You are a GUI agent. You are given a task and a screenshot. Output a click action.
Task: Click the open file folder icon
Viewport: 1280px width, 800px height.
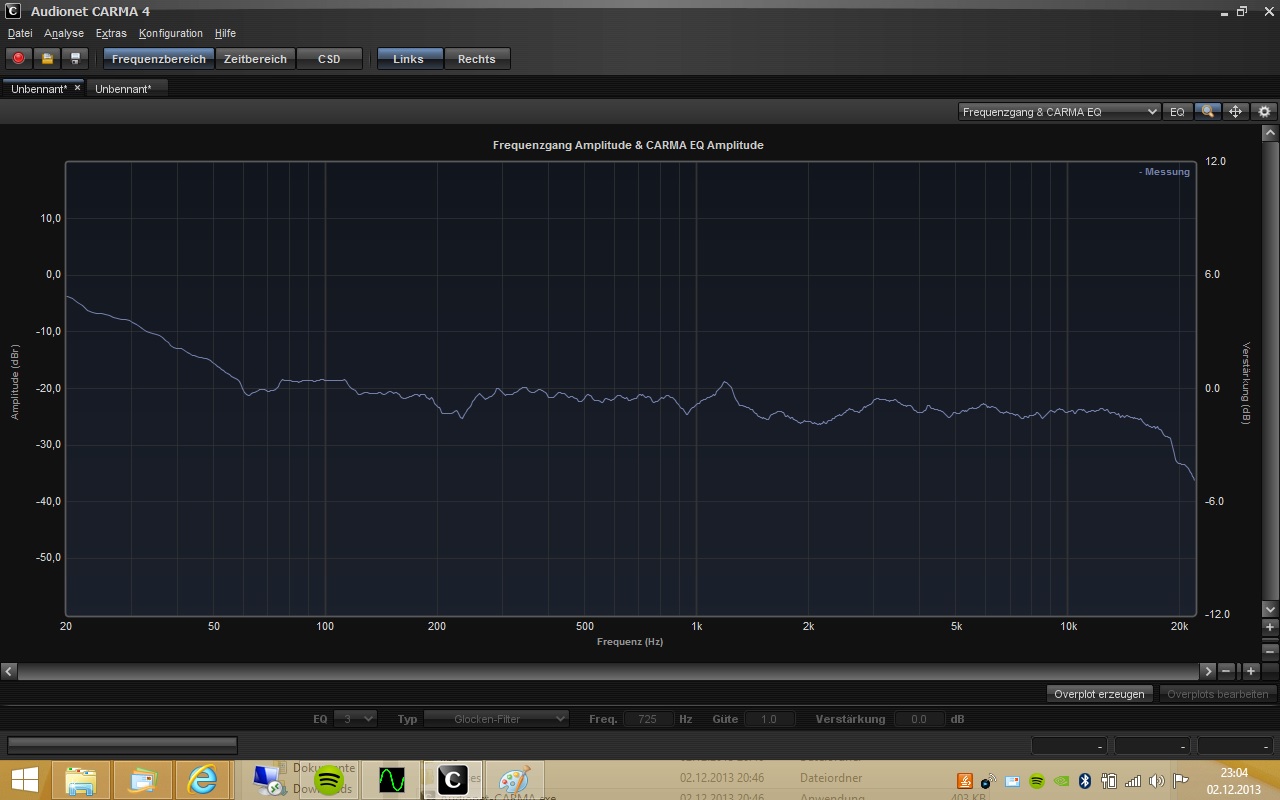point(47,59)
